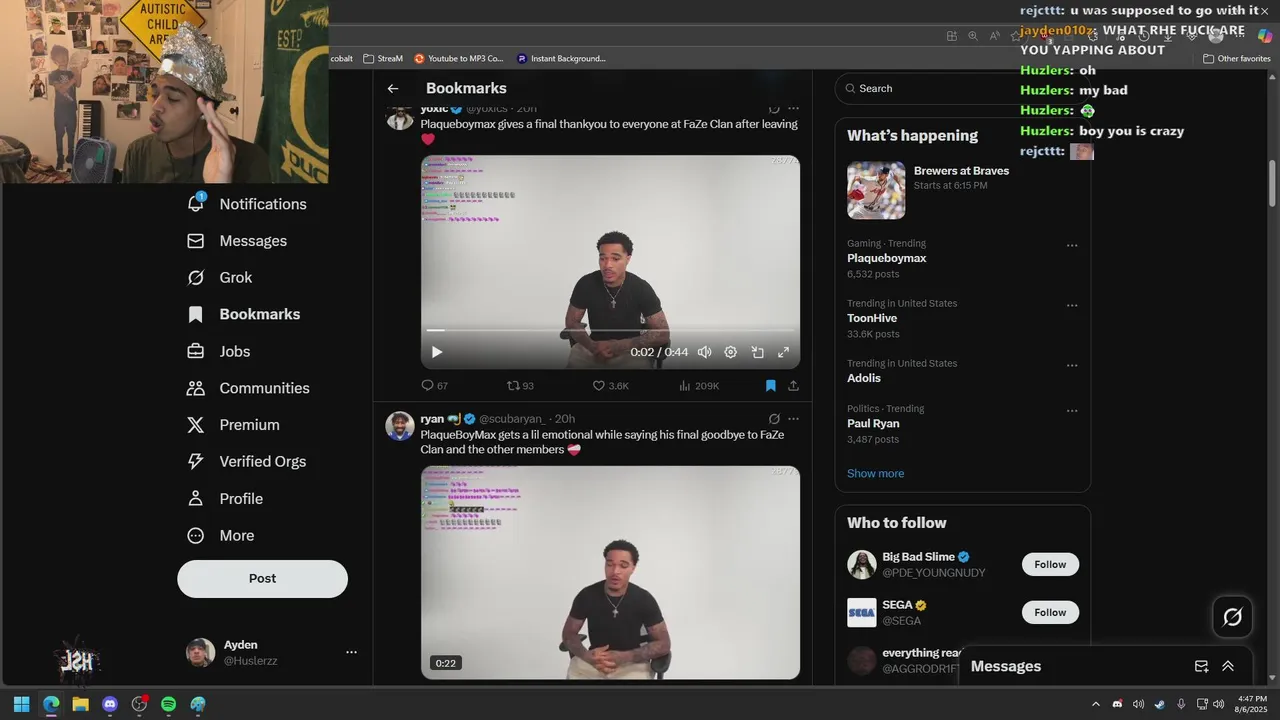The image size is (1280, 720).
Task: Open Messages in the left sidebar
Action: (x=237, y=241)
